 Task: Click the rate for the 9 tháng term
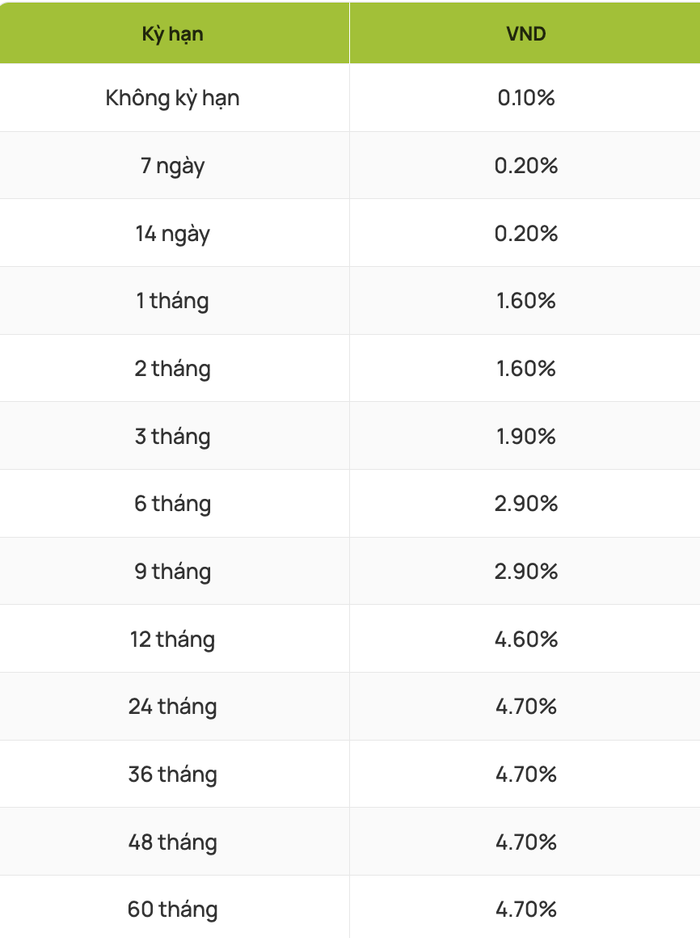coord(526,571)
